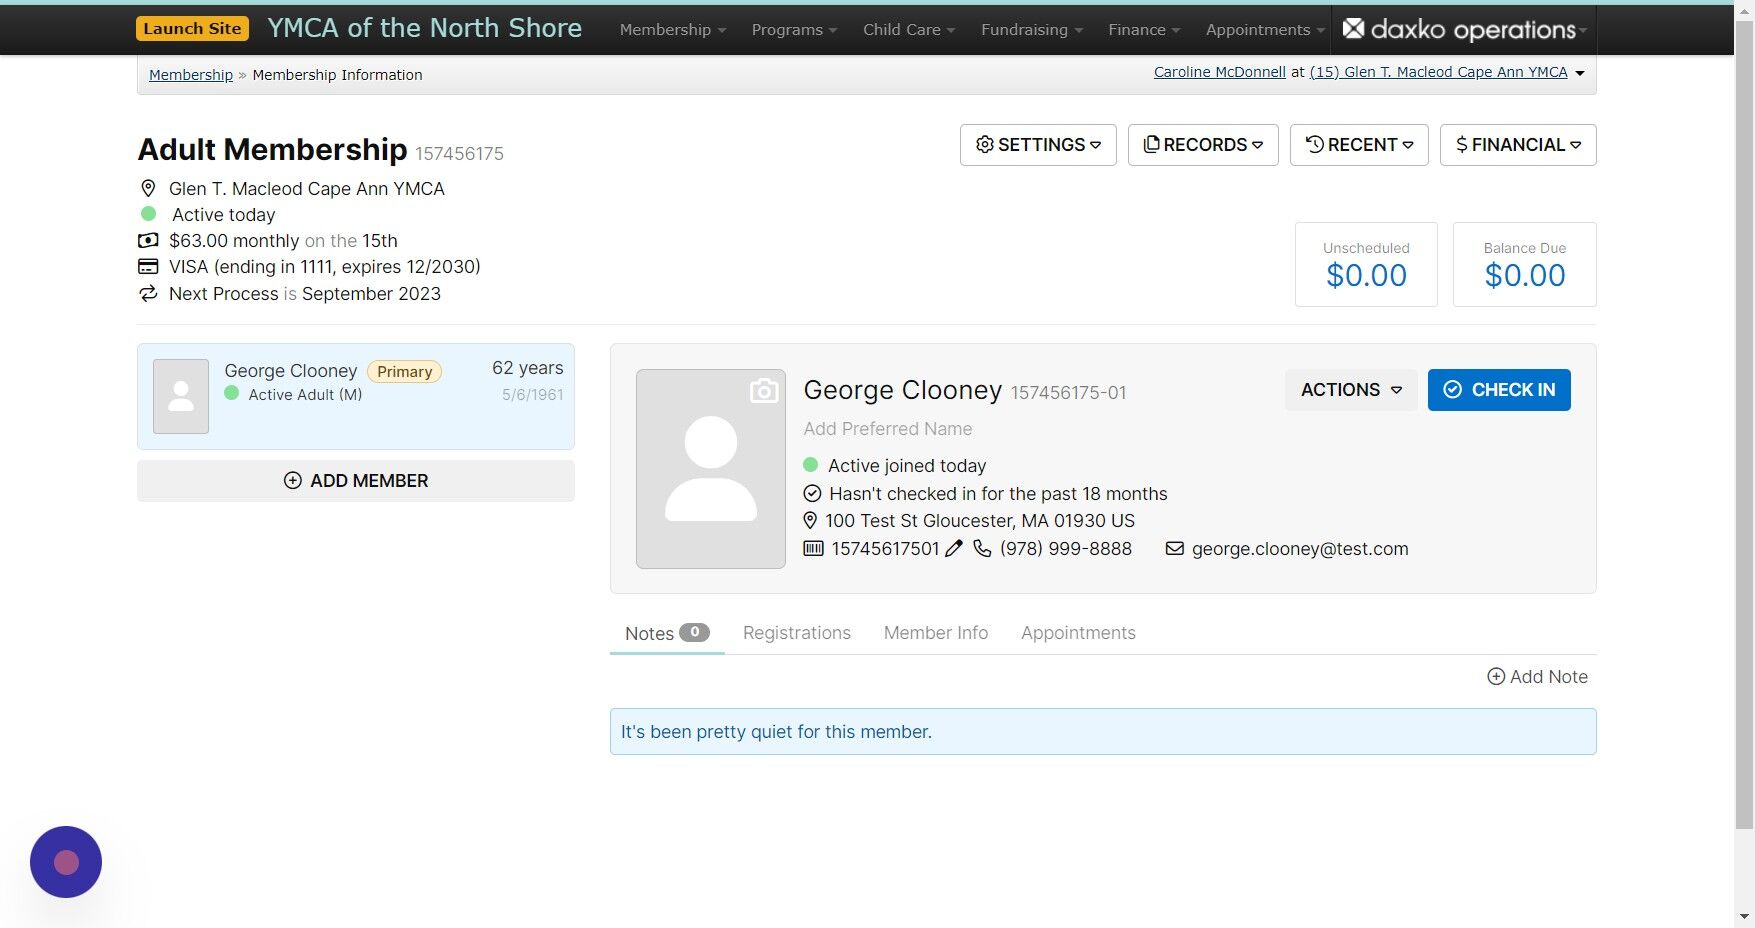Viewport: 1755px width, 928px height.
Task: Expand the RECORDS dropdown
Action: click(x=1202, y=144)
